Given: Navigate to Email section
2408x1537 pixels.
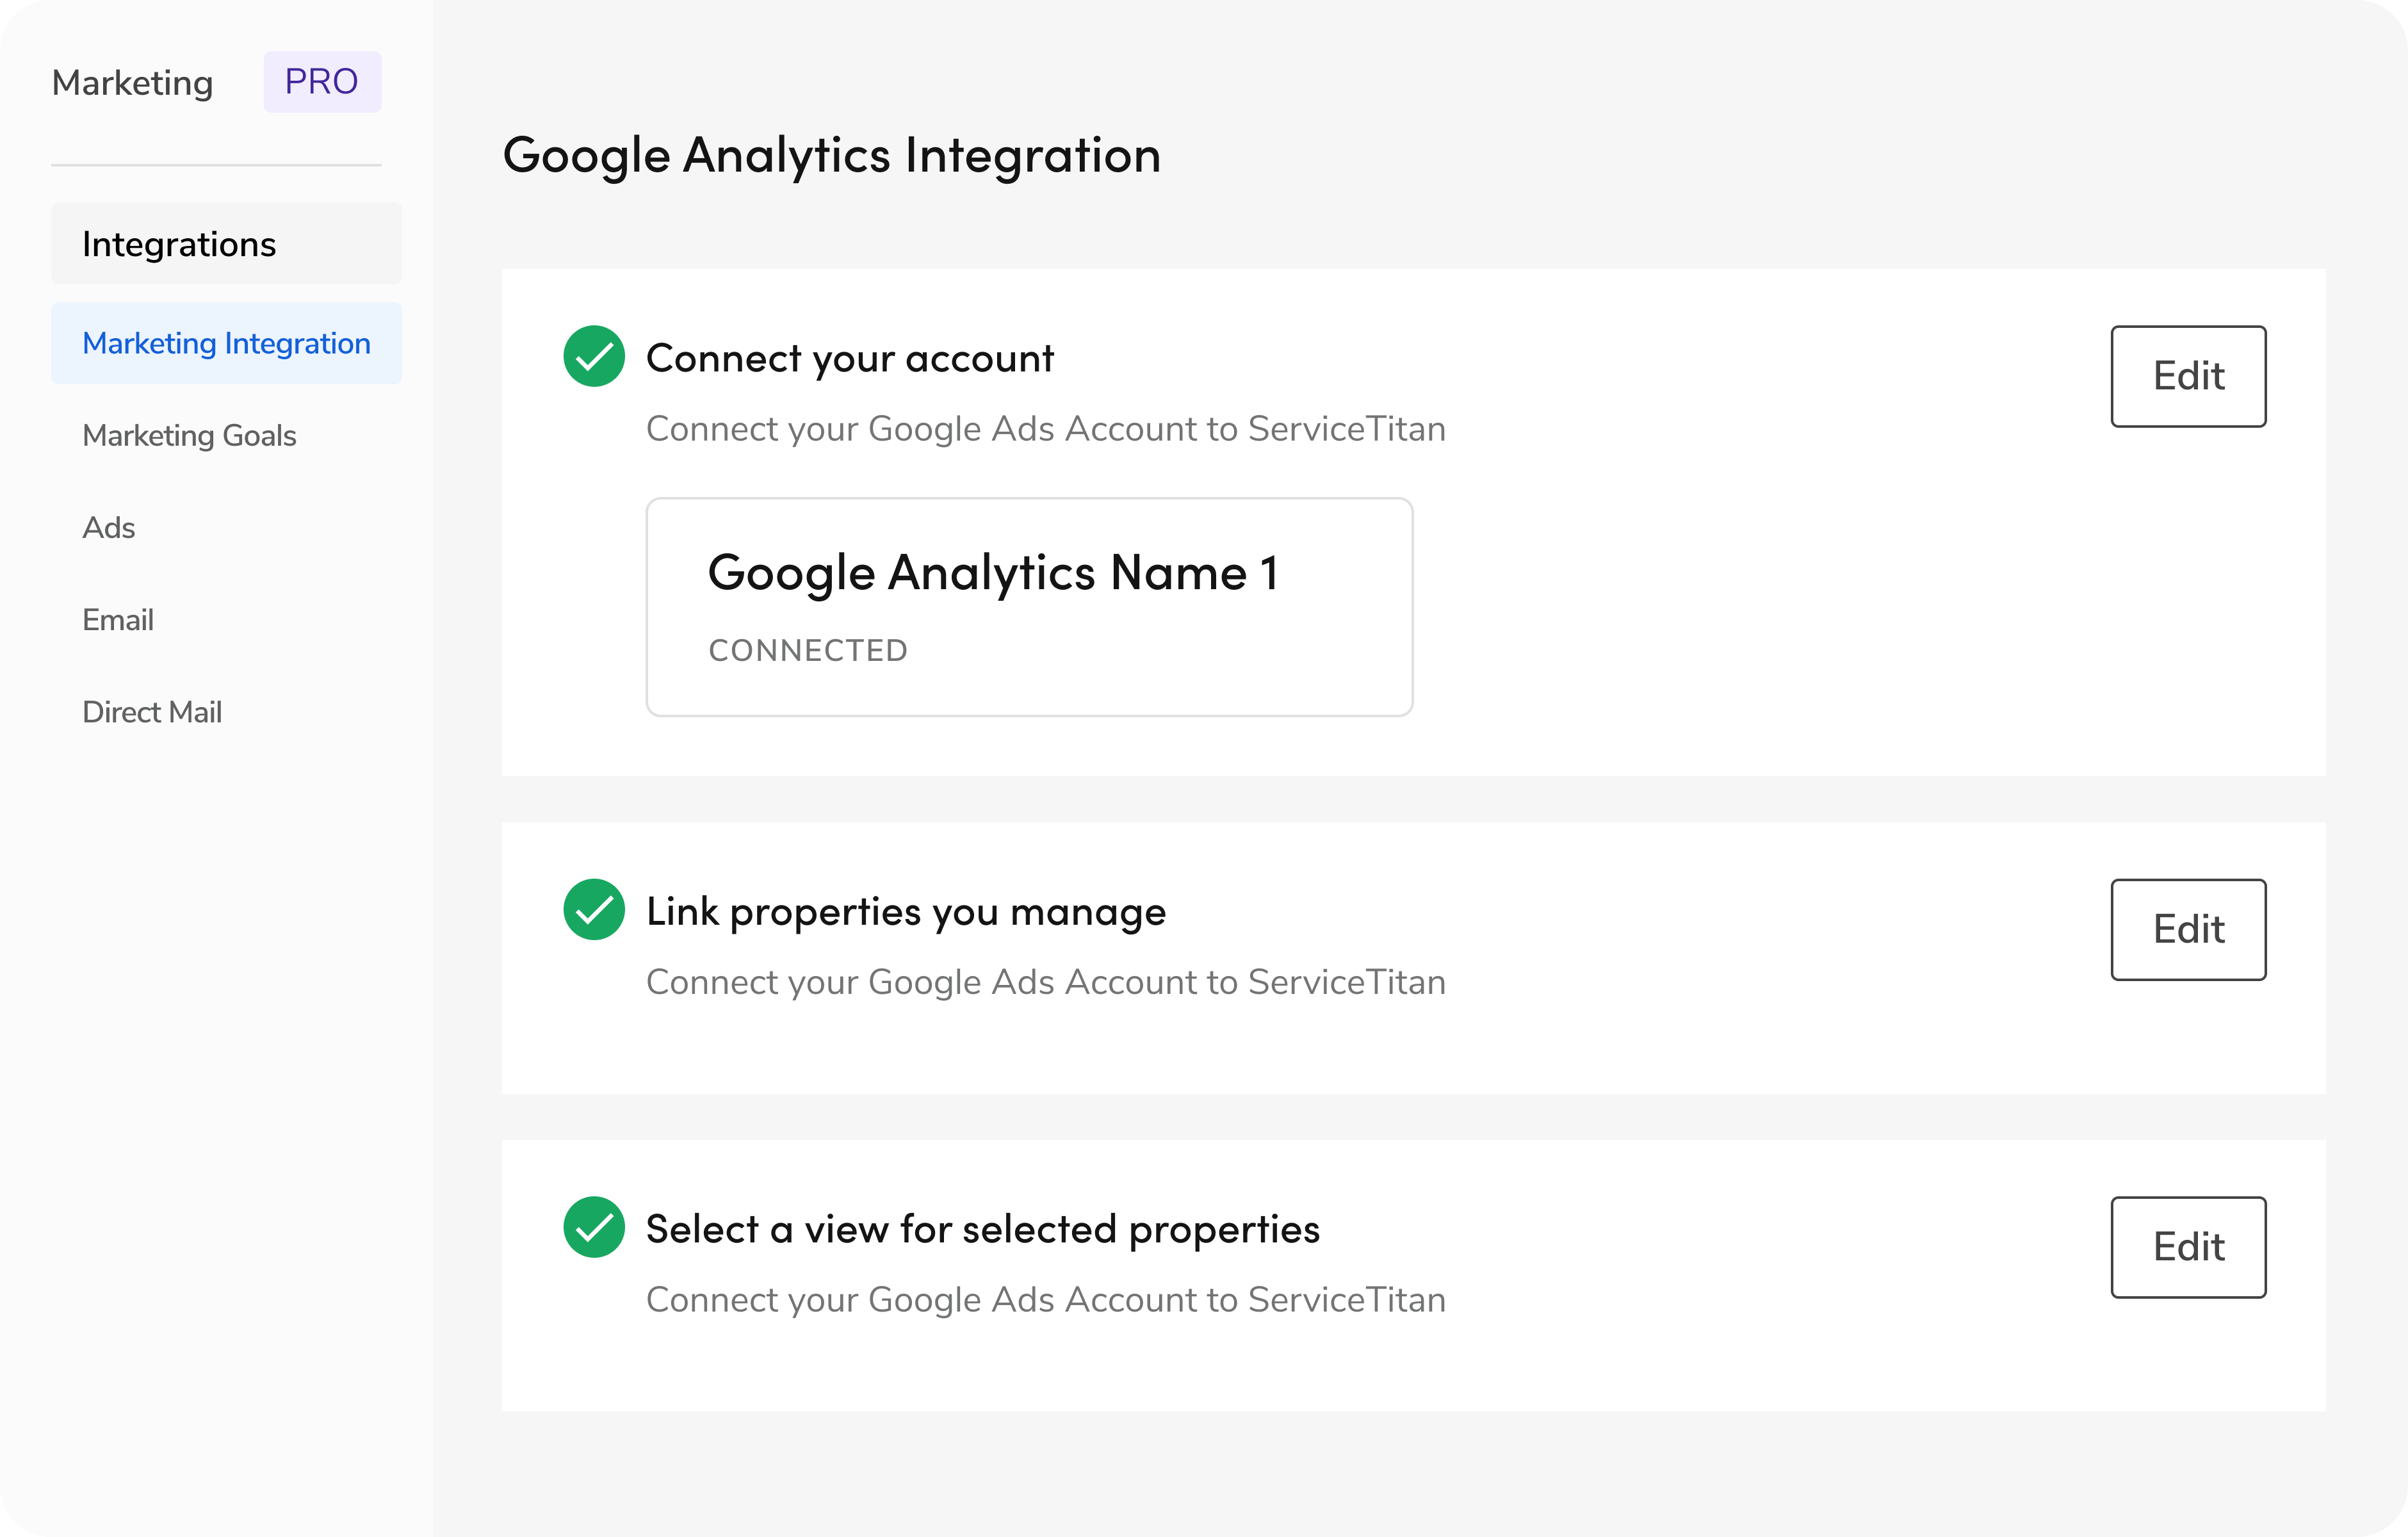Looking at the screenshot, I should [118, 620].
